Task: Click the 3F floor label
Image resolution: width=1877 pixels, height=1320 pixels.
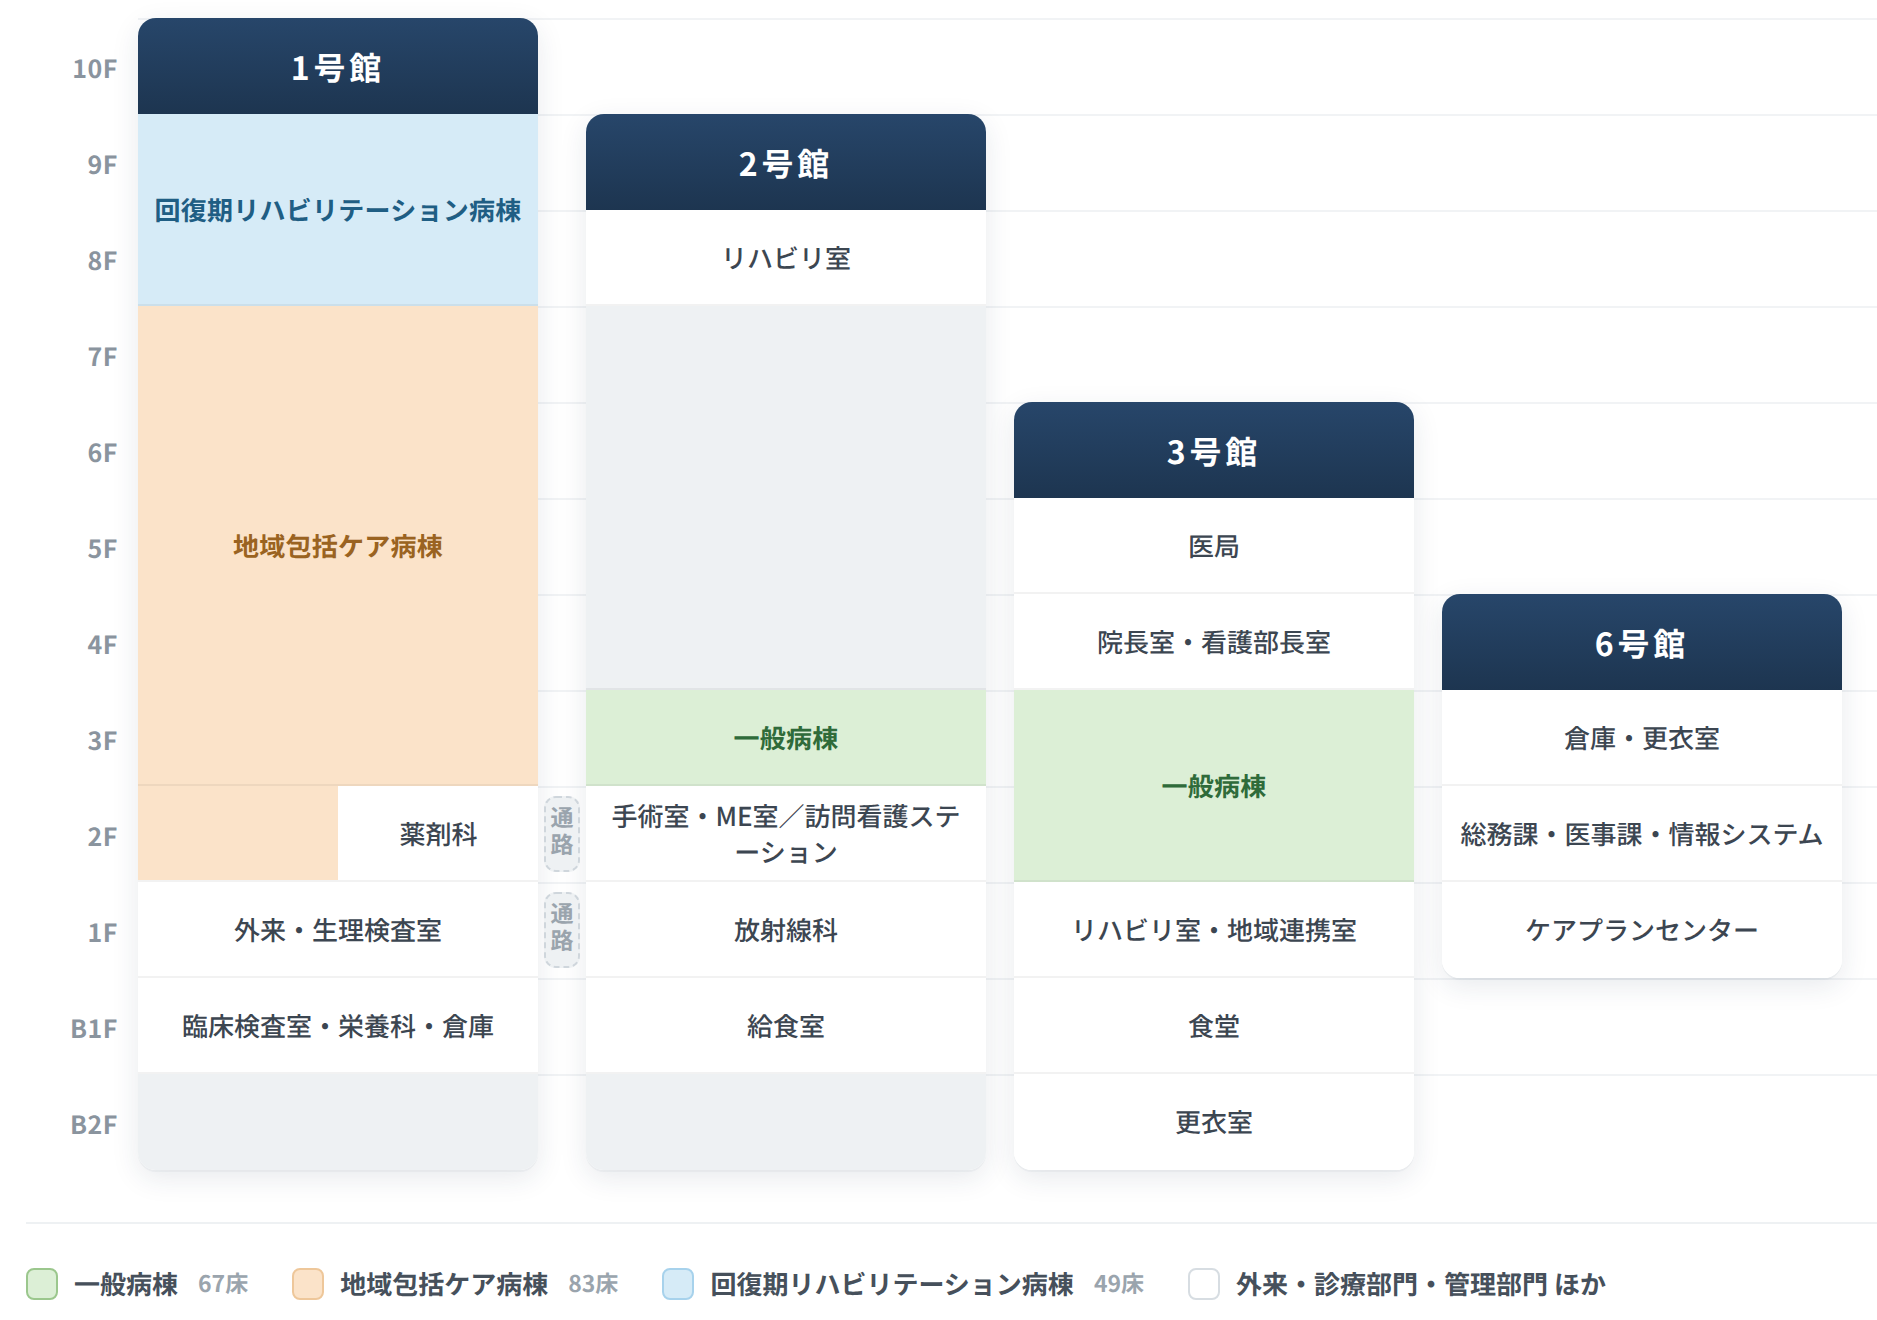Action: click(102, 740)
